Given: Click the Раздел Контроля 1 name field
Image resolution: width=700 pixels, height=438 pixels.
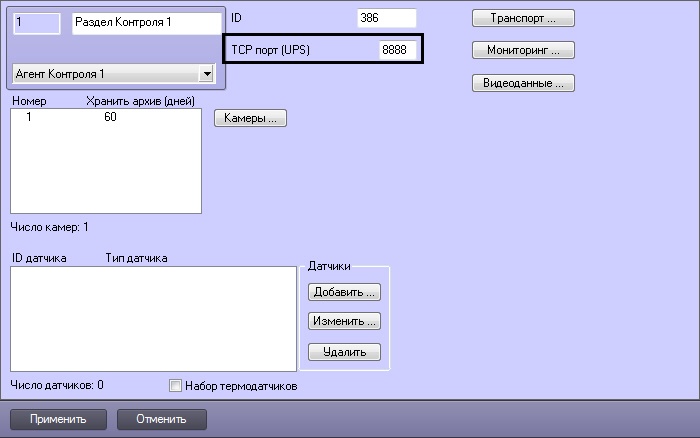Looking at the screenshot, I should click(x=146, y=22).
